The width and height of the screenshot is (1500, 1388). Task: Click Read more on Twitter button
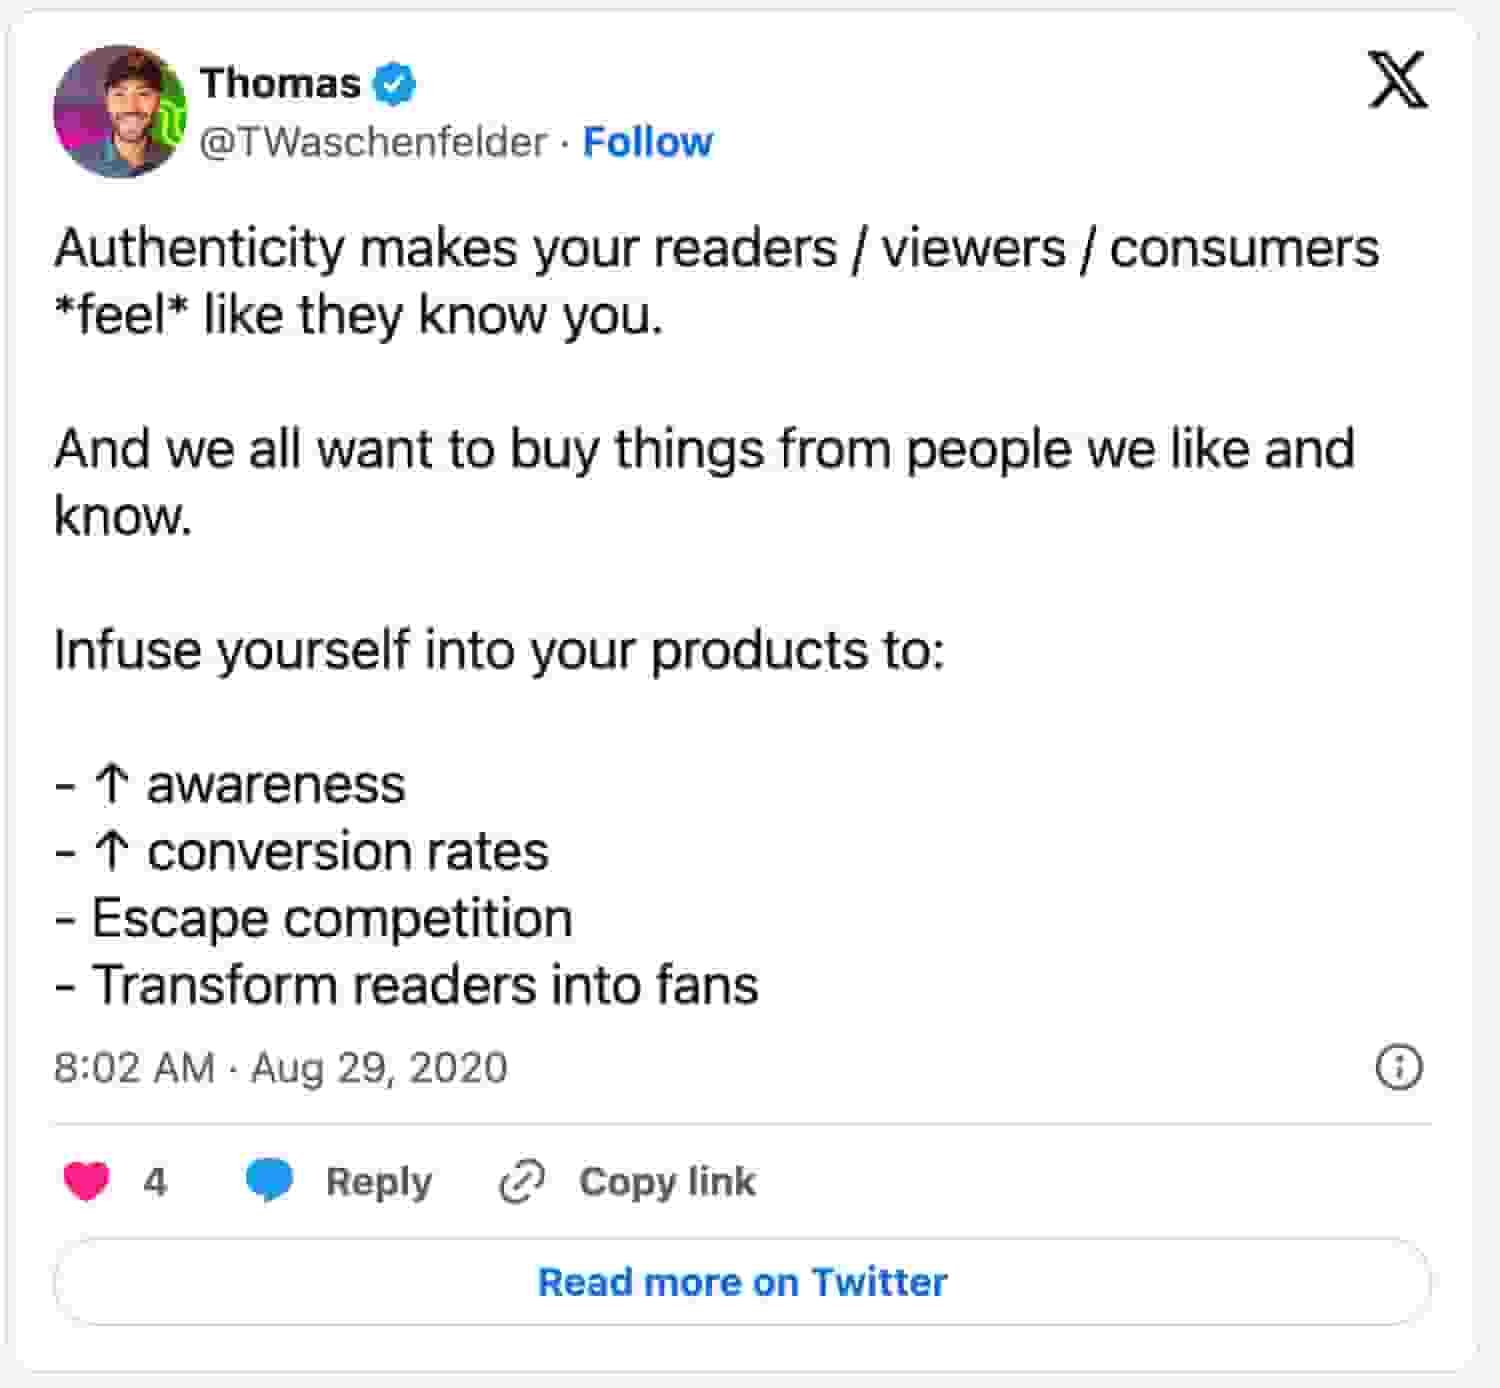[x=742, y=1282]
